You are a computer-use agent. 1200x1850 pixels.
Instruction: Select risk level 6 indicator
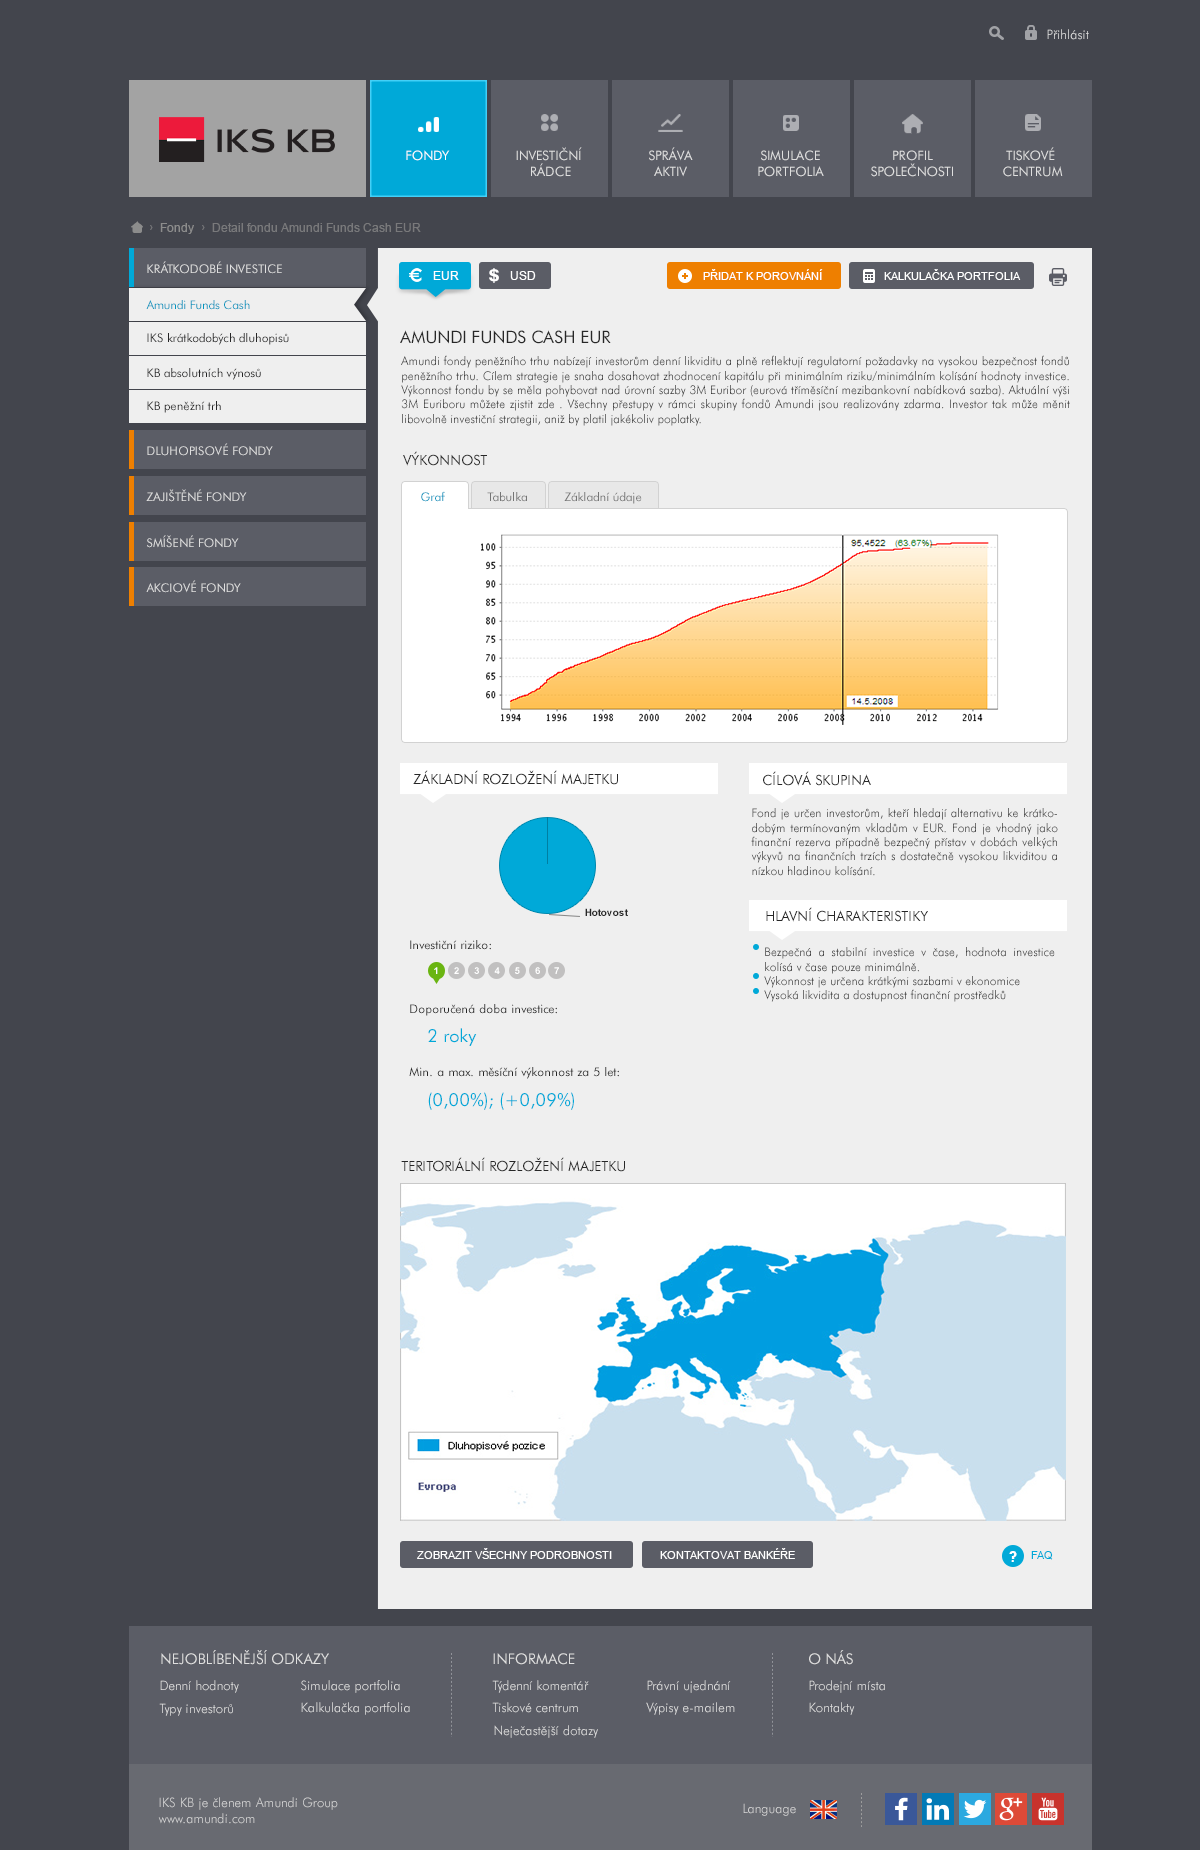click(537, 970)
